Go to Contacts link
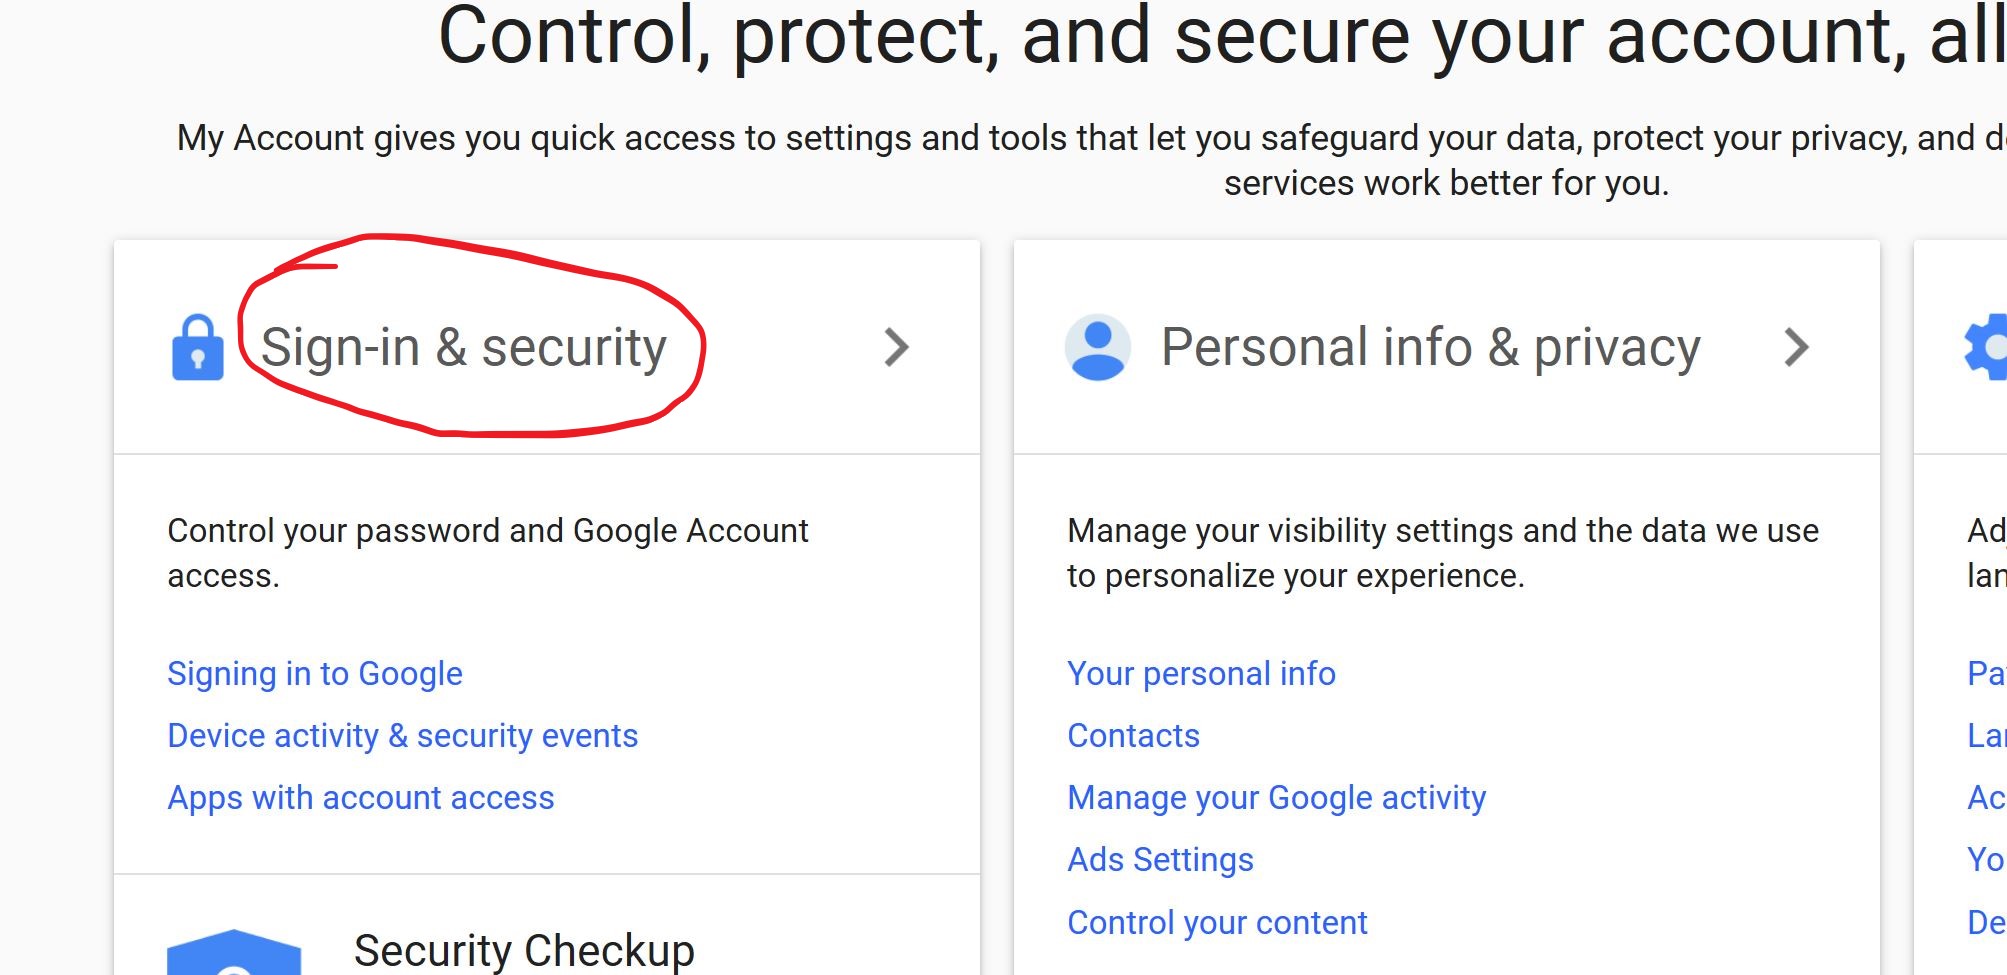 (1134, 736)
